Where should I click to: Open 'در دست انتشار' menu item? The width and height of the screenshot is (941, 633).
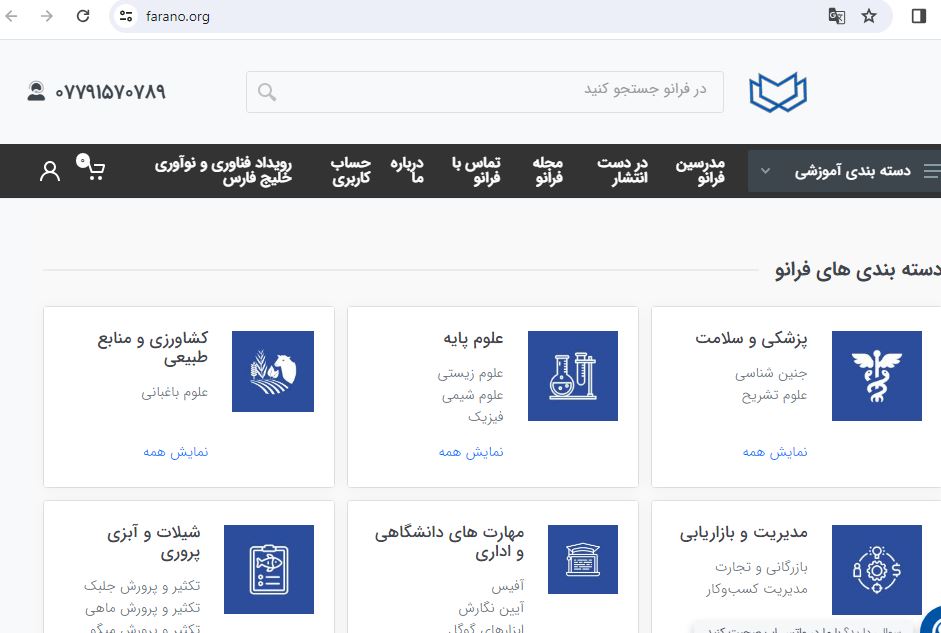tap(622, 170)
